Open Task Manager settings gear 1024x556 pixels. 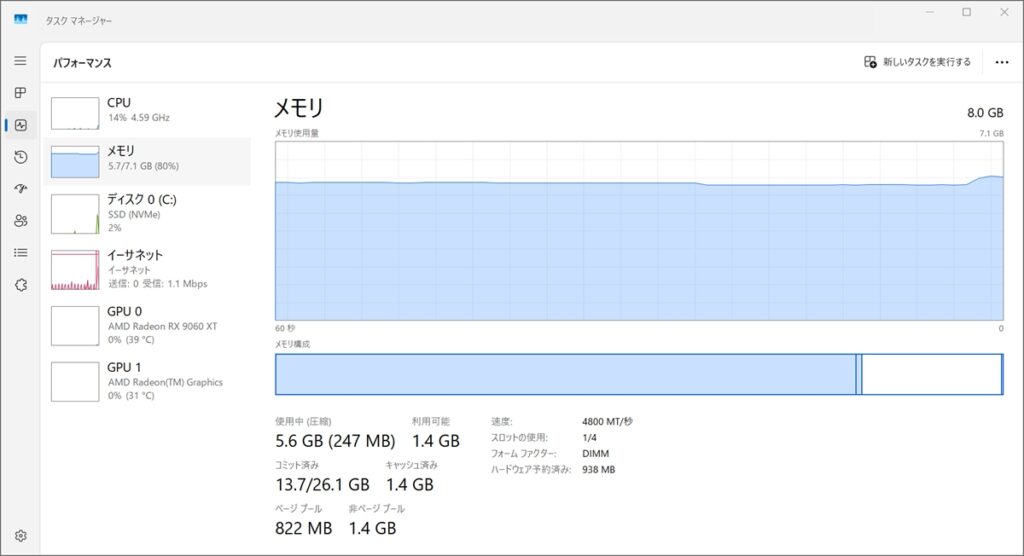pos(20,536)
